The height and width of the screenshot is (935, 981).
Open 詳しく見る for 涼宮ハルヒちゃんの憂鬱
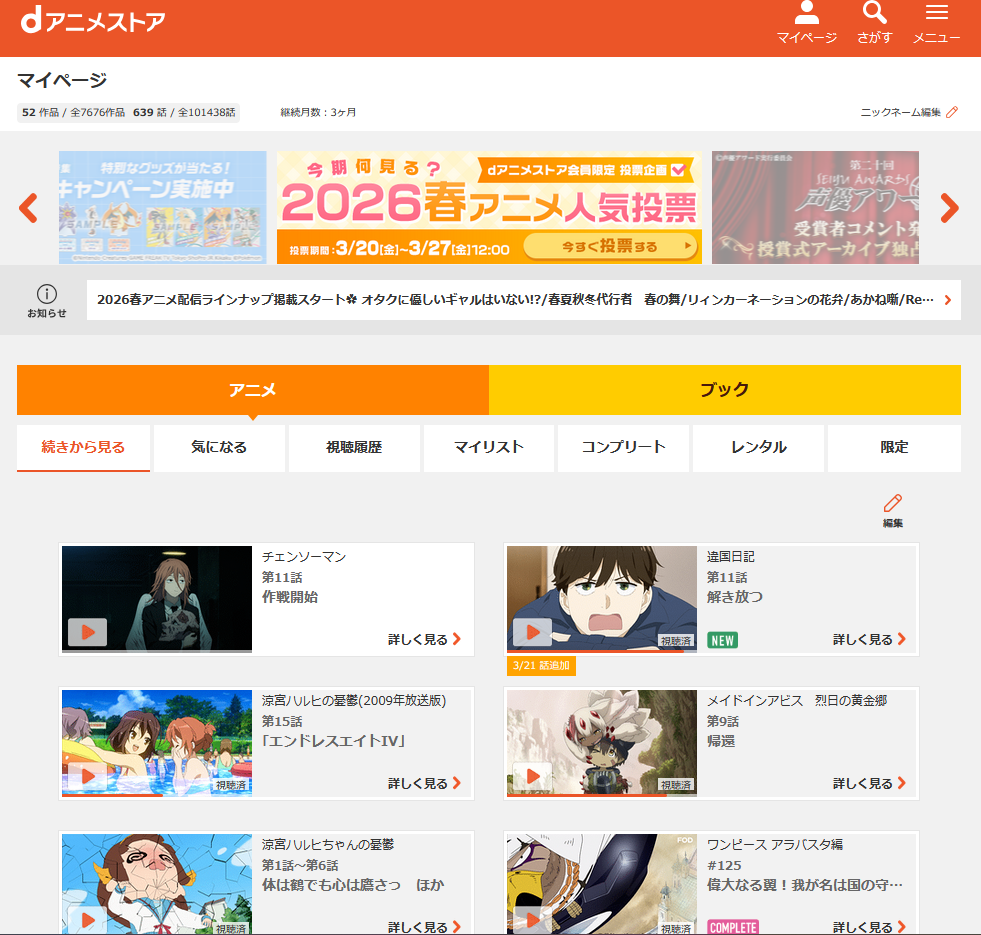424,927
